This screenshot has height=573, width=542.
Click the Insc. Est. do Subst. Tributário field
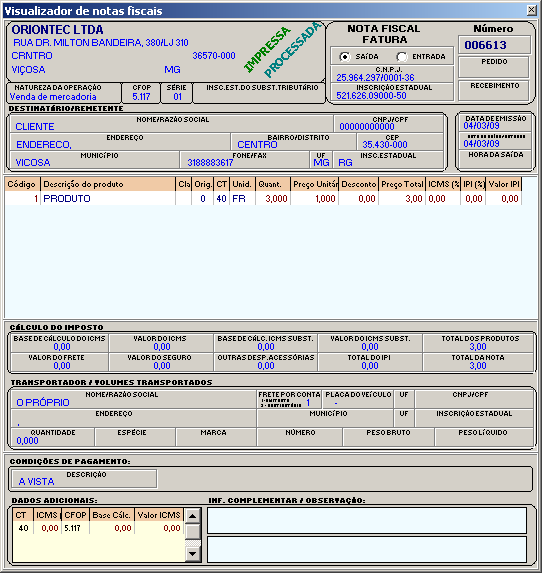tap(258, 93)
